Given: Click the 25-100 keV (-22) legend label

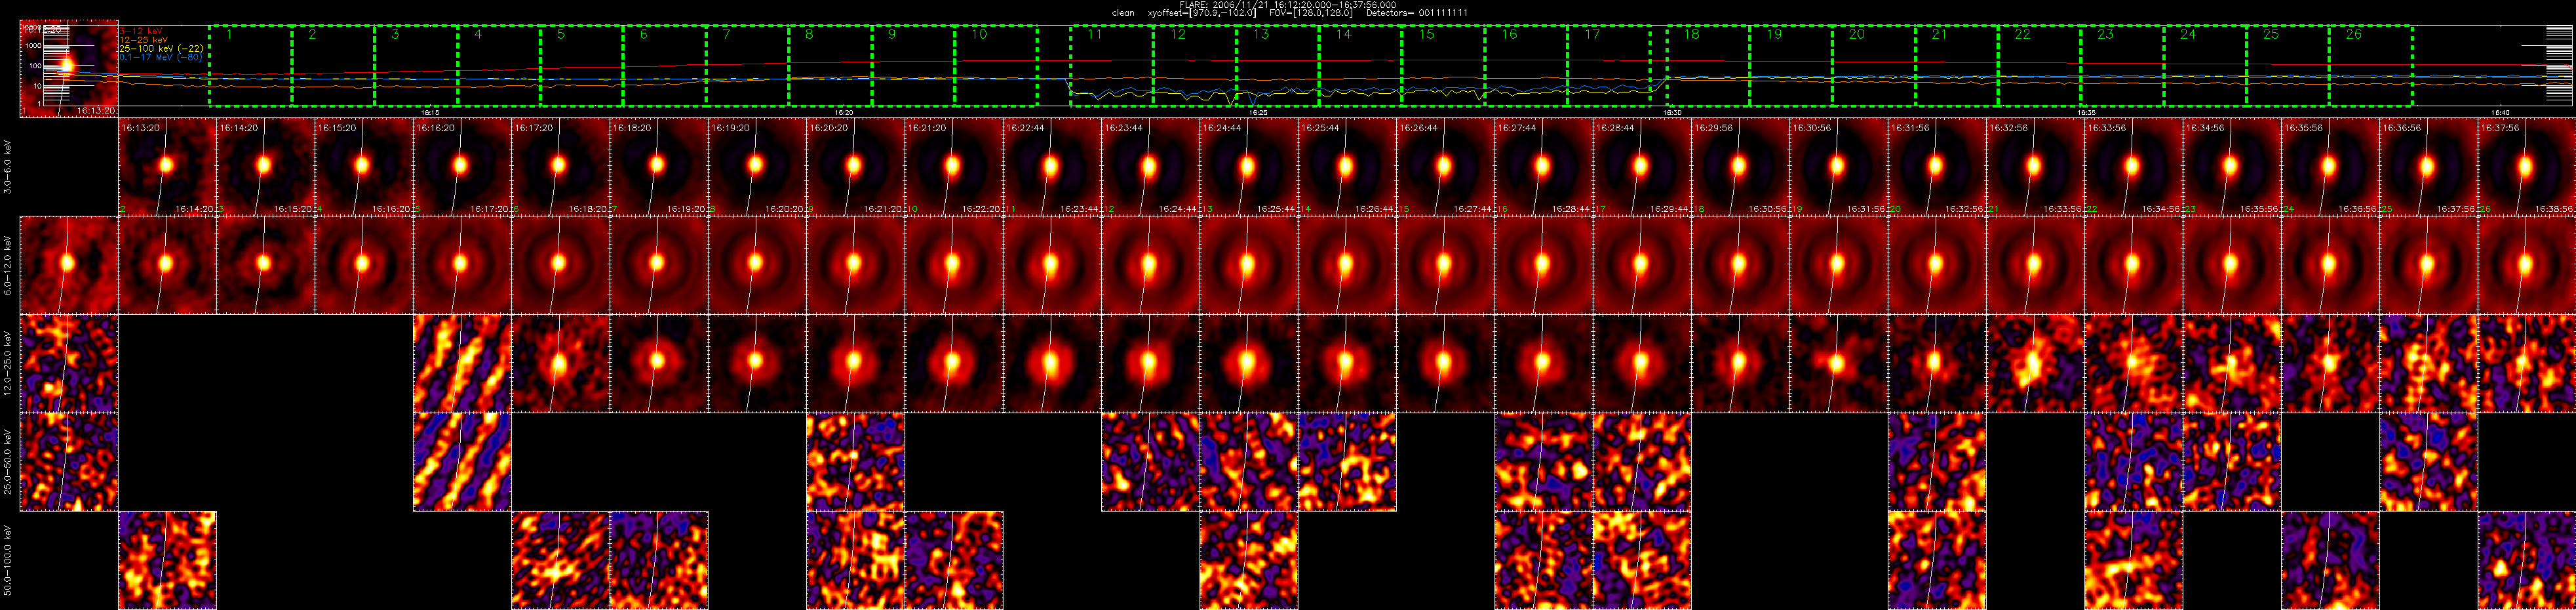Looking at the screenshot, I should pos(162,49).
